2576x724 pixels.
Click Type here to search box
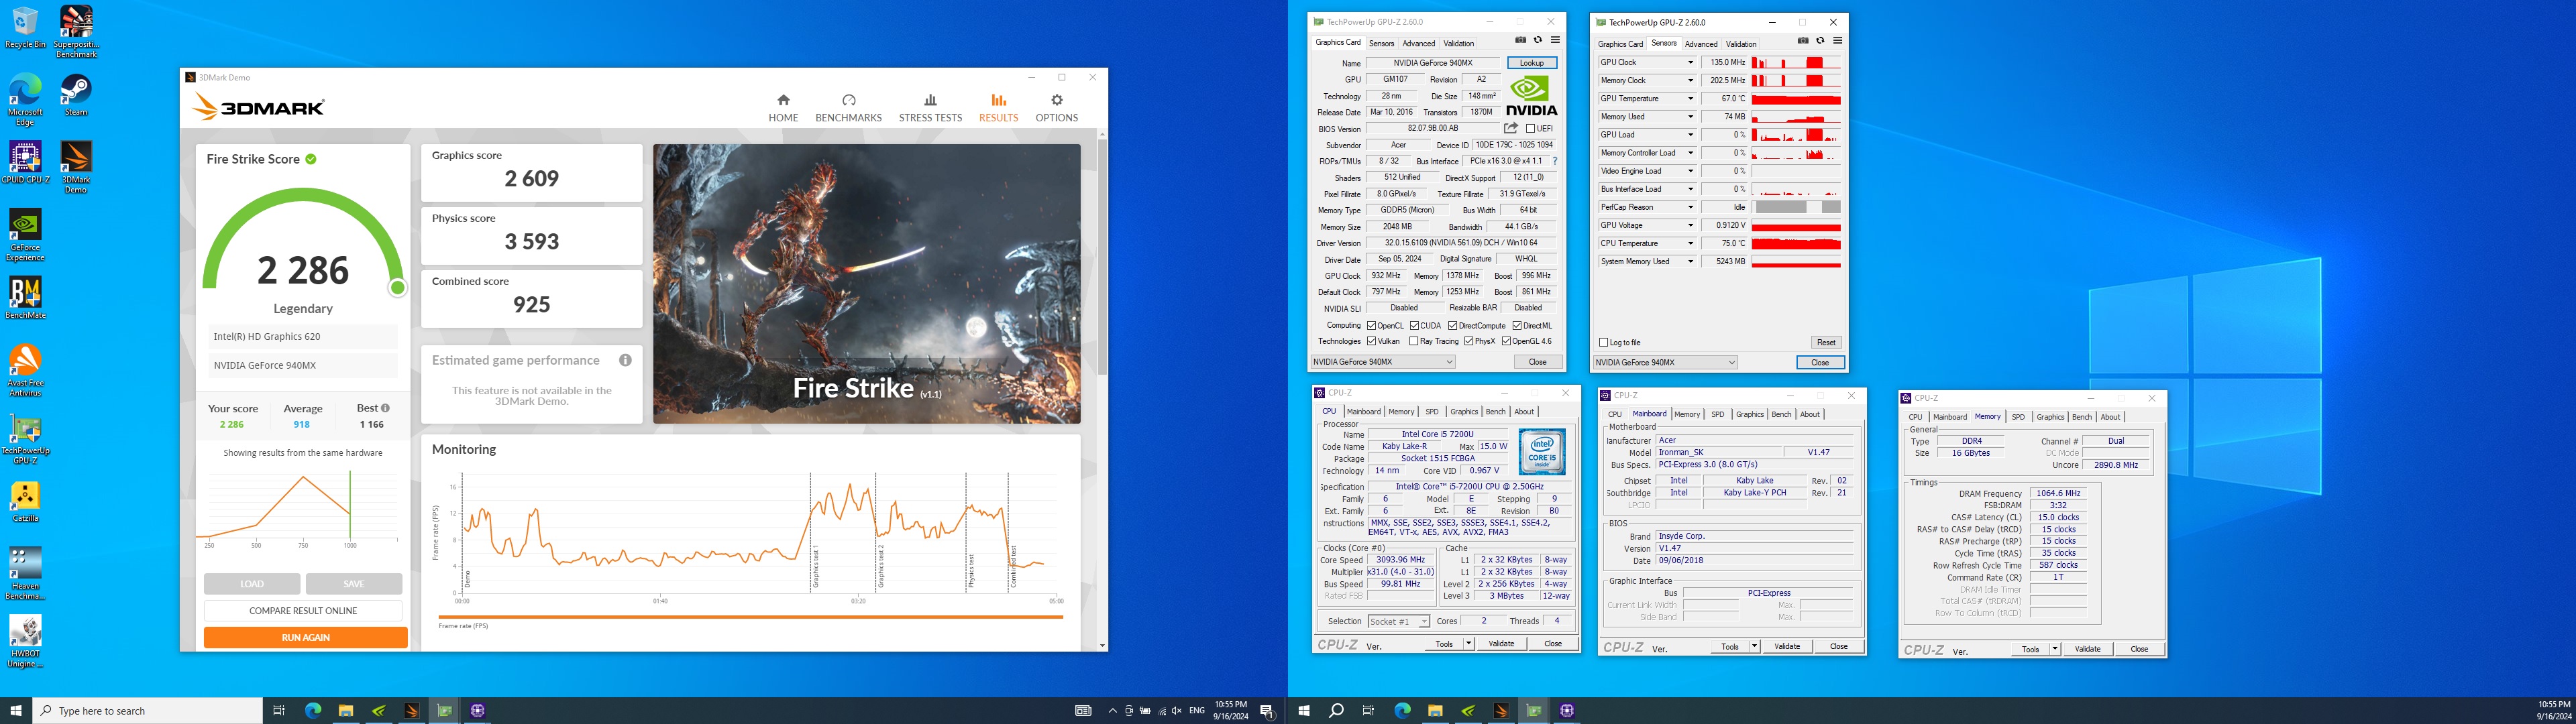[x=148, y=711]
